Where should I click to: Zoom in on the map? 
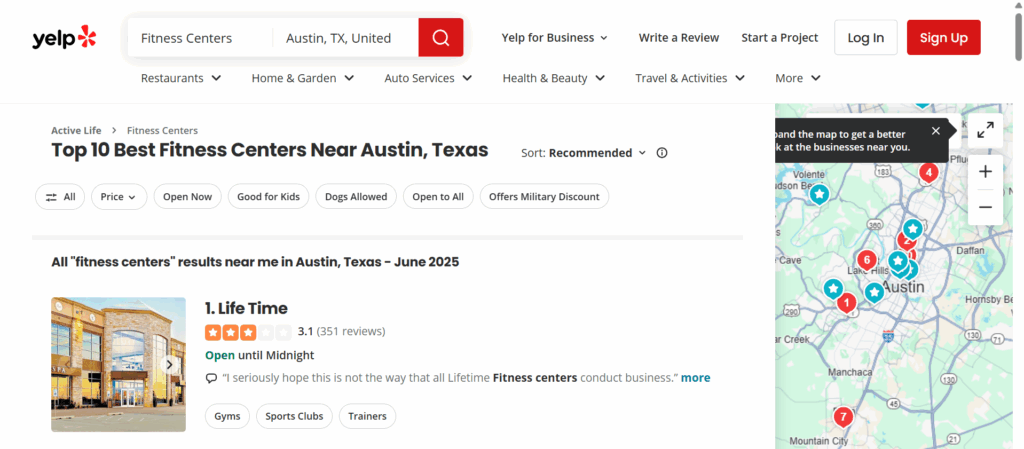(x=985, y=172)
